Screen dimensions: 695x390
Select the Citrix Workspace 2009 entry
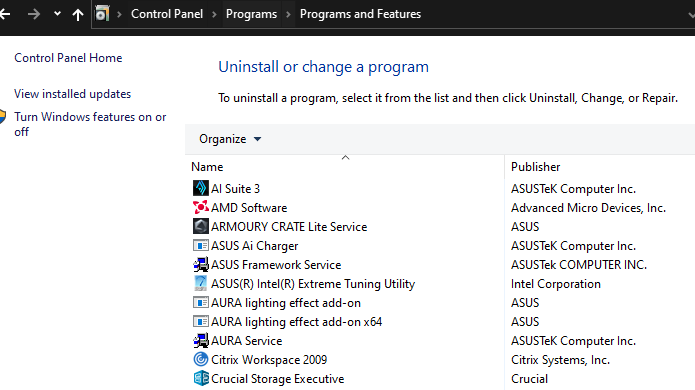269,360
